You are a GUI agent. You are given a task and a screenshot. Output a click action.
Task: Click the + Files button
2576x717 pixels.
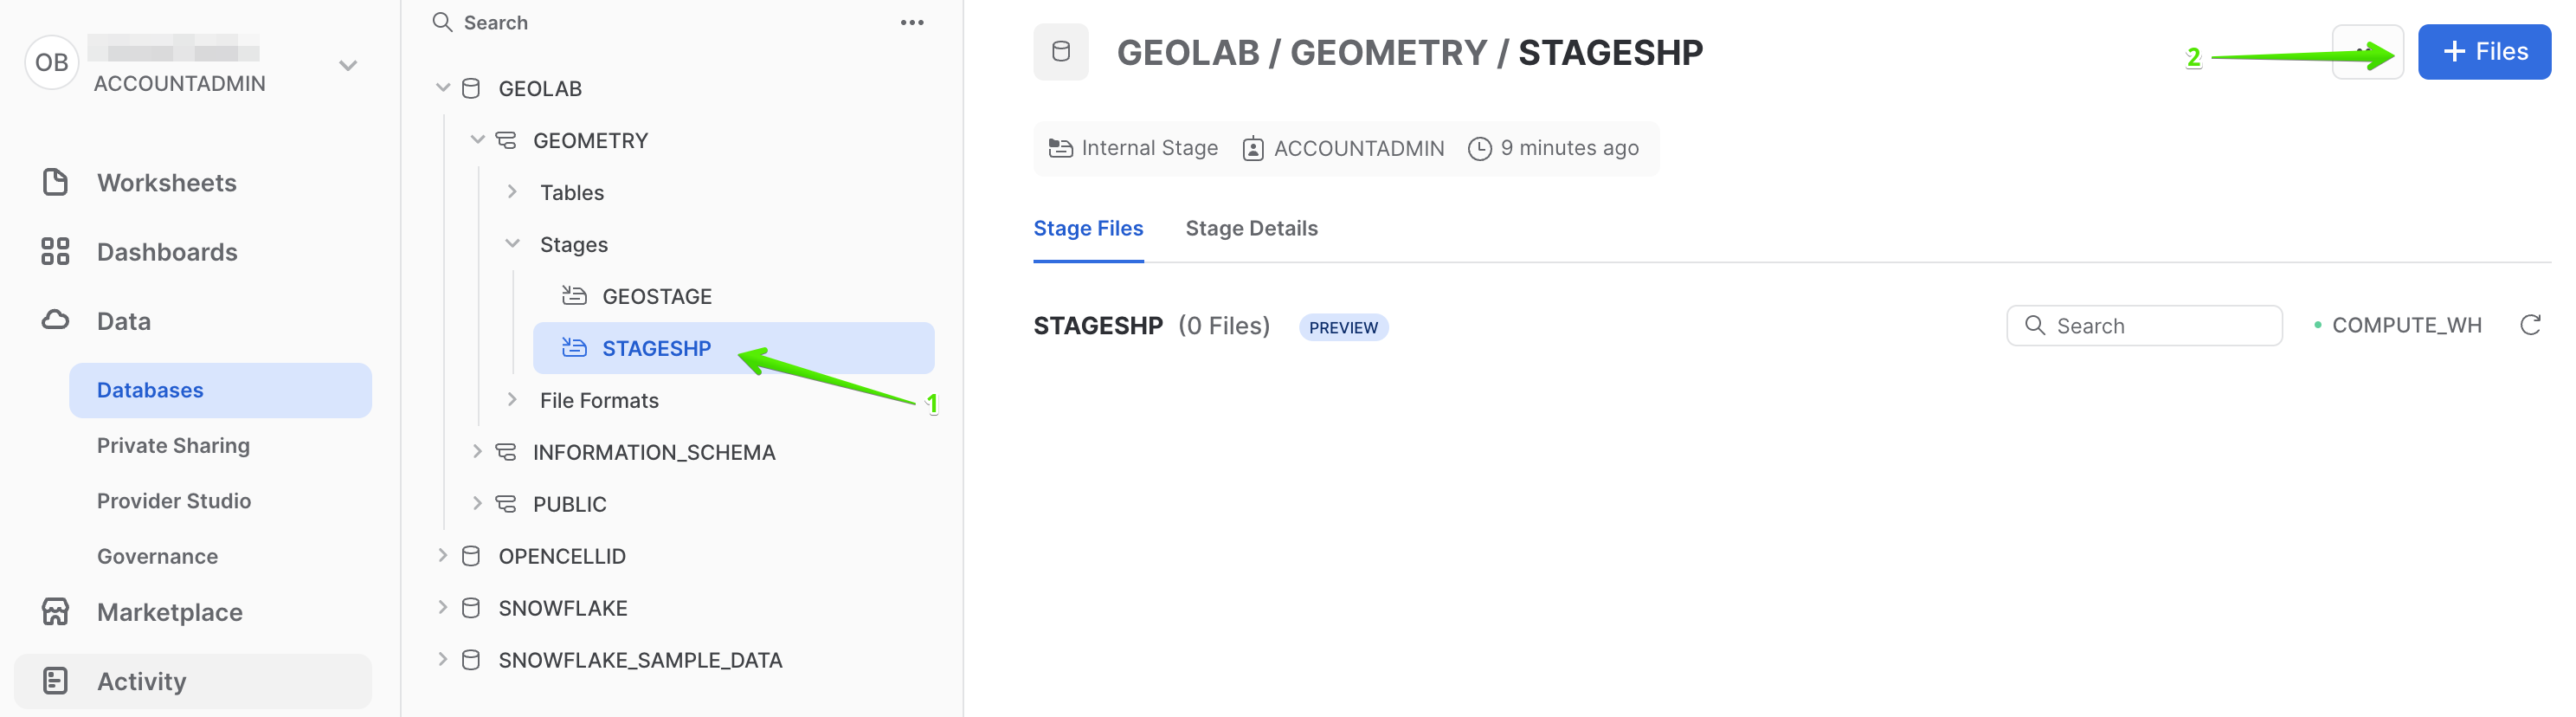tap(2484, 51)
